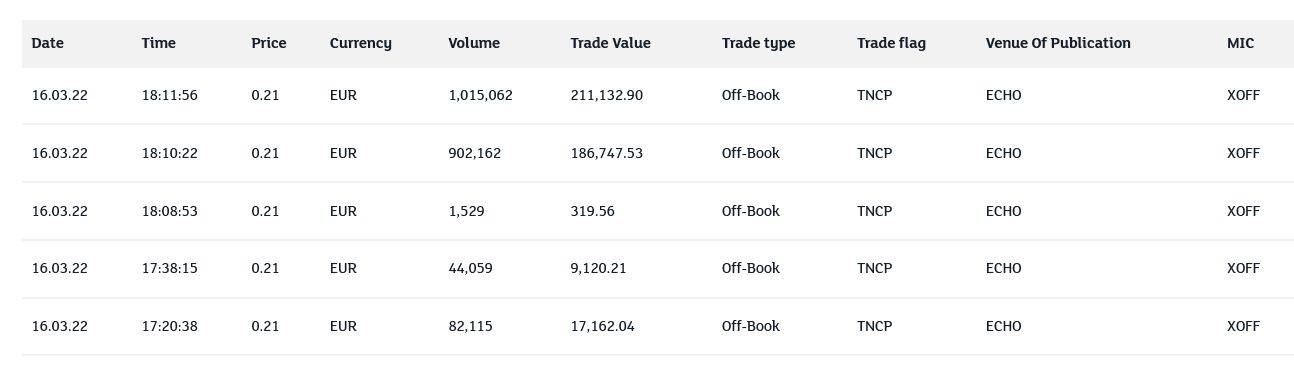Click the Date column header
This screenshot has width=1294, height=371.
(48, 43)
